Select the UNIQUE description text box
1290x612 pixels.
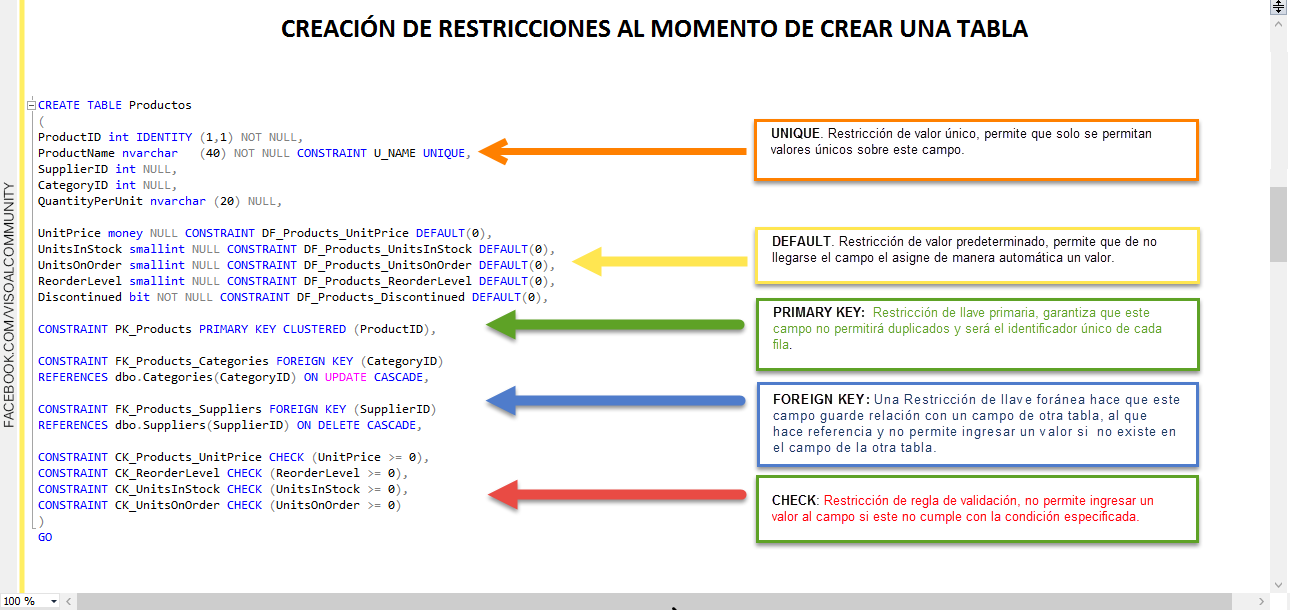(x=976, y=150)
